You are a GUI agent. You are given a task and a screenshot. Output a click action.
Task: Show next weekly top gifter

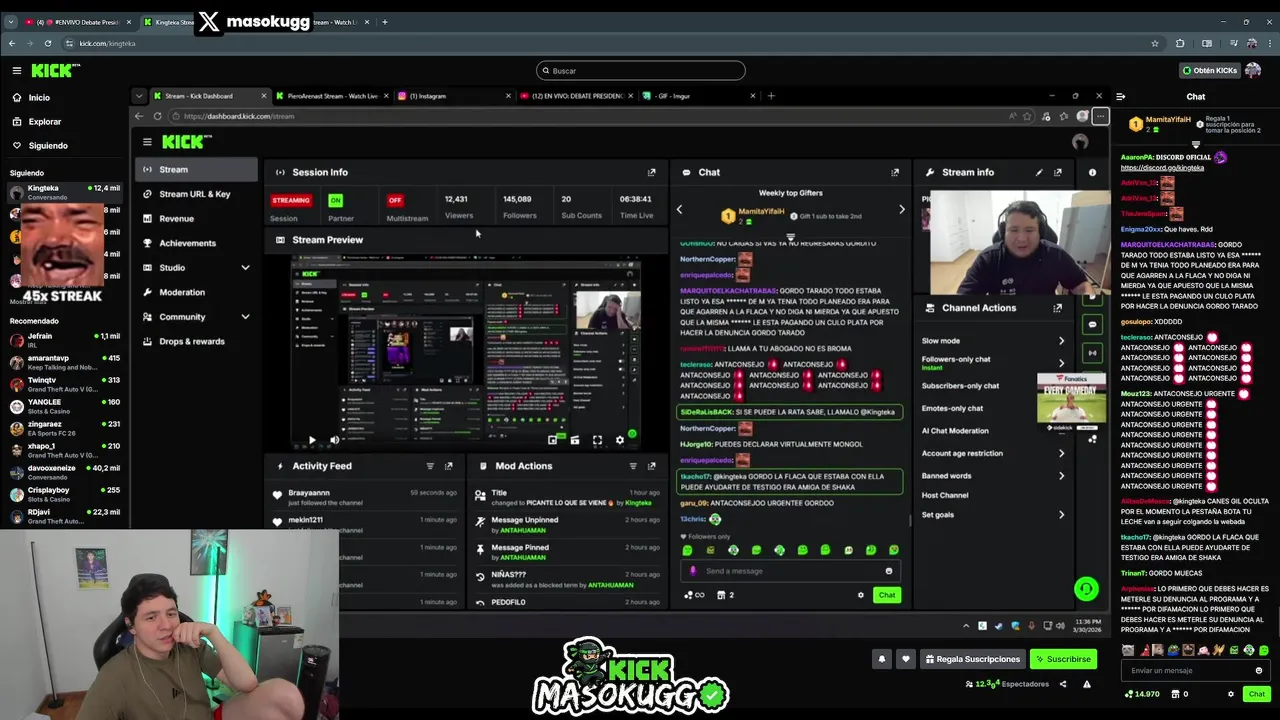pyautogui.click(x=901, y=210)
